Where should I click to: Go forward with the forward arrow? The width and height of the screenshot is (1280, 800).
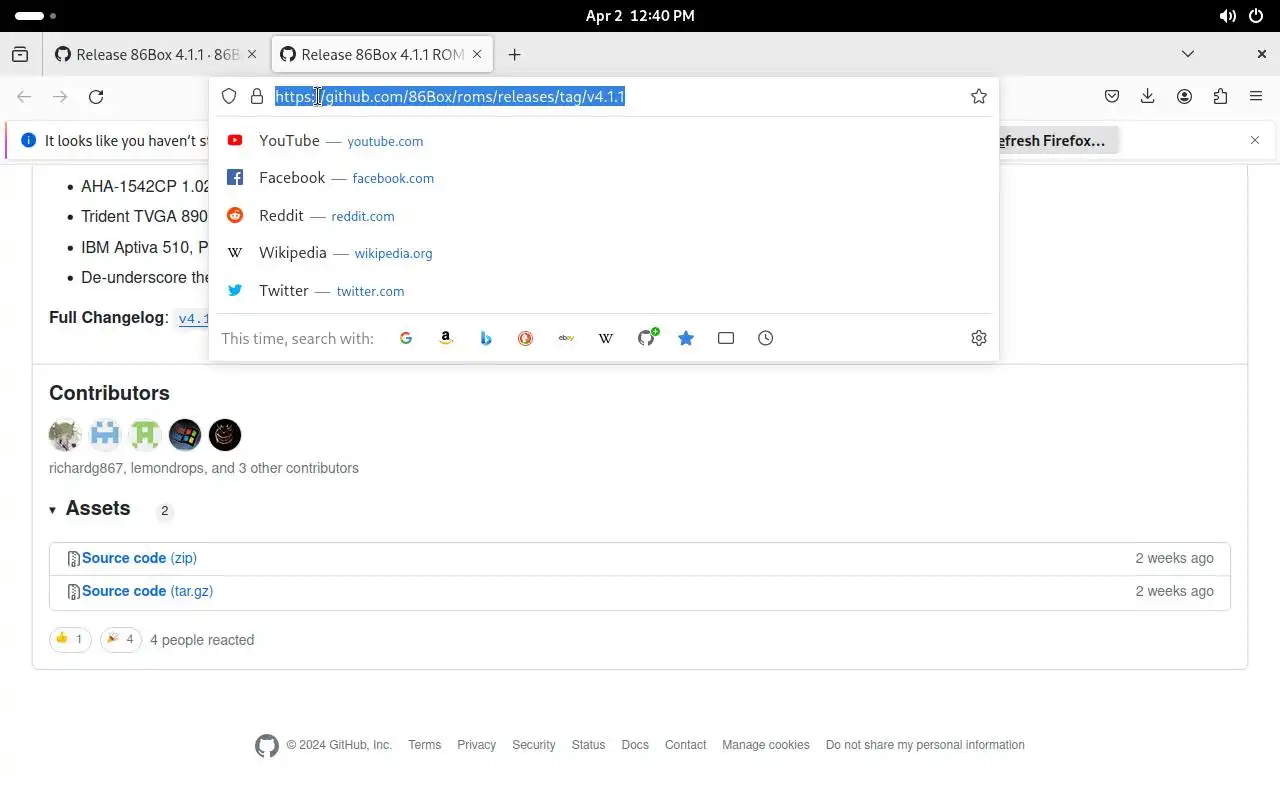(60, 97)
